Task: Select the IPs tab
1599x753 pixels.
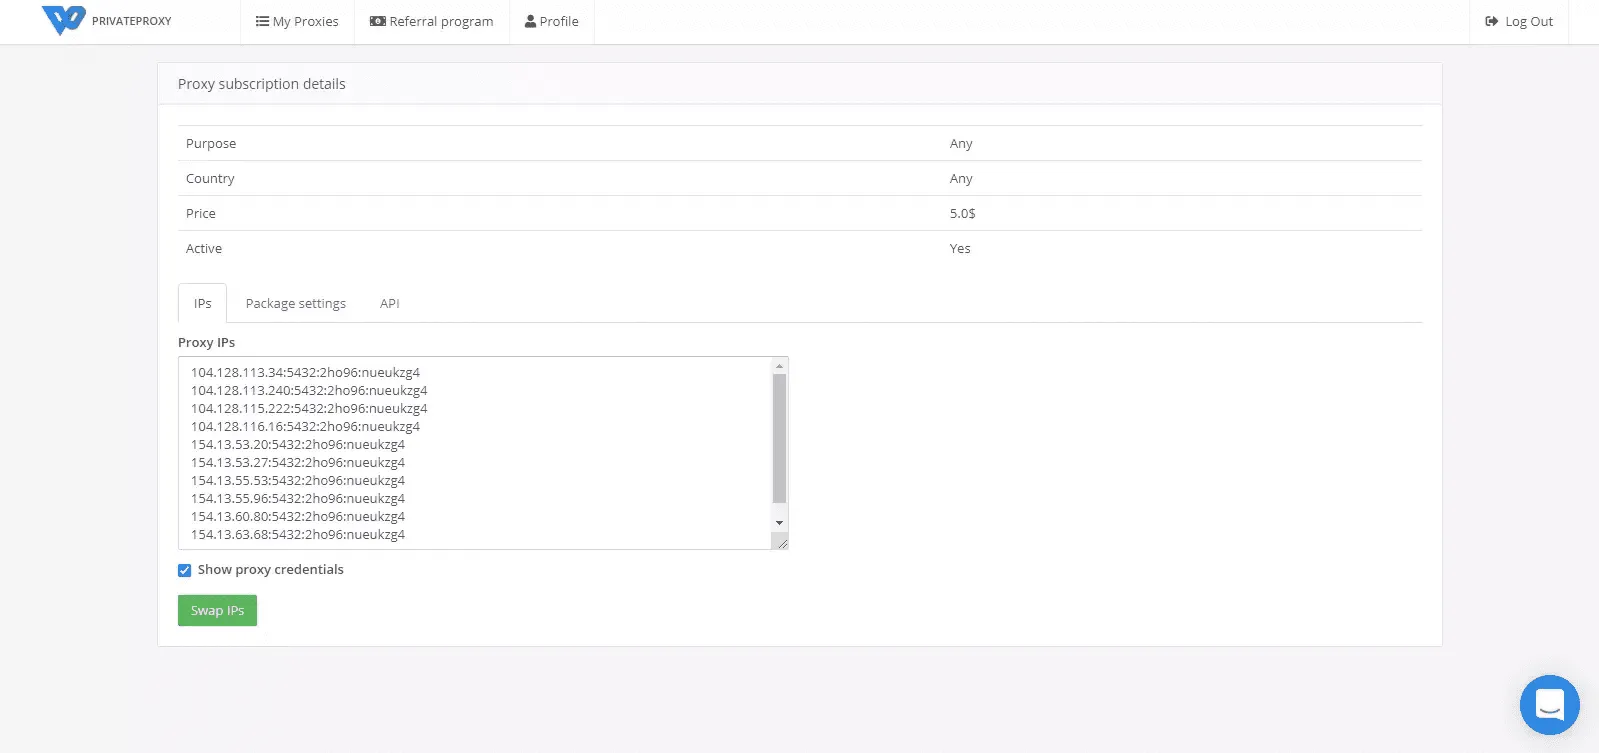Action: coord(202,303)
